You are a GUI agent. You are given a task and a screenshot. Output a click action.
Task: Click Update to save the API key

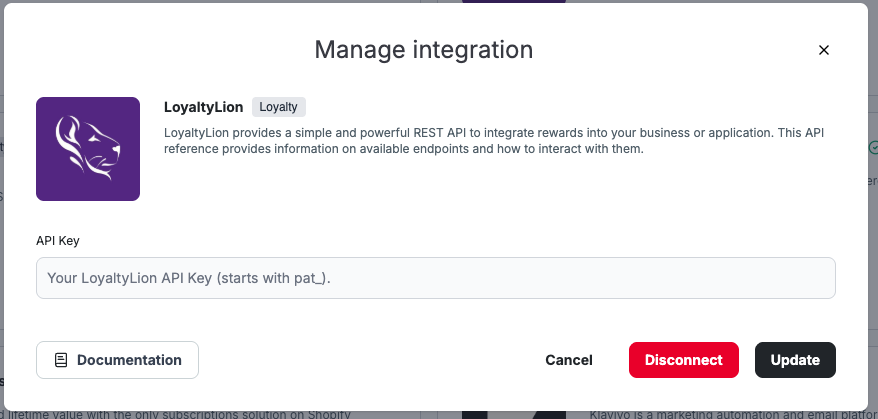[x=795, y=360]
